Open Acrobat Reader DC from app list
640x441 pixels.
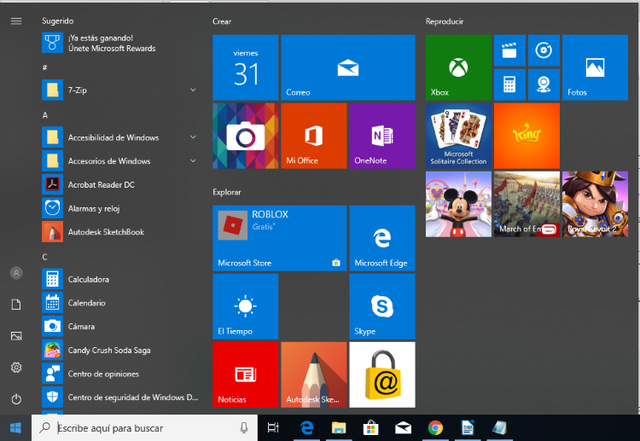[x=120, y=185]
